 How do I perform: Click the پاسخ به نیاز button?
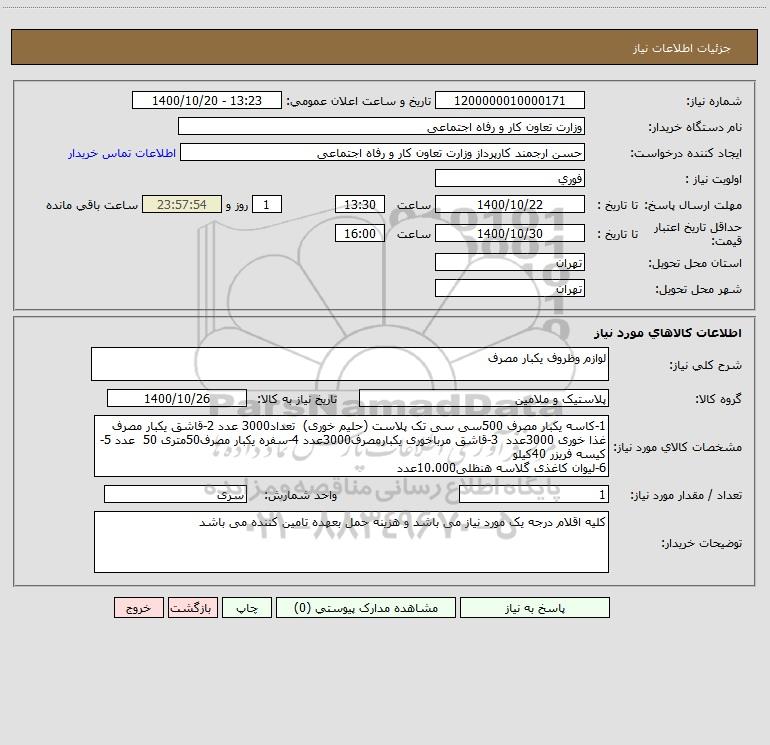[x=534, y=607]
